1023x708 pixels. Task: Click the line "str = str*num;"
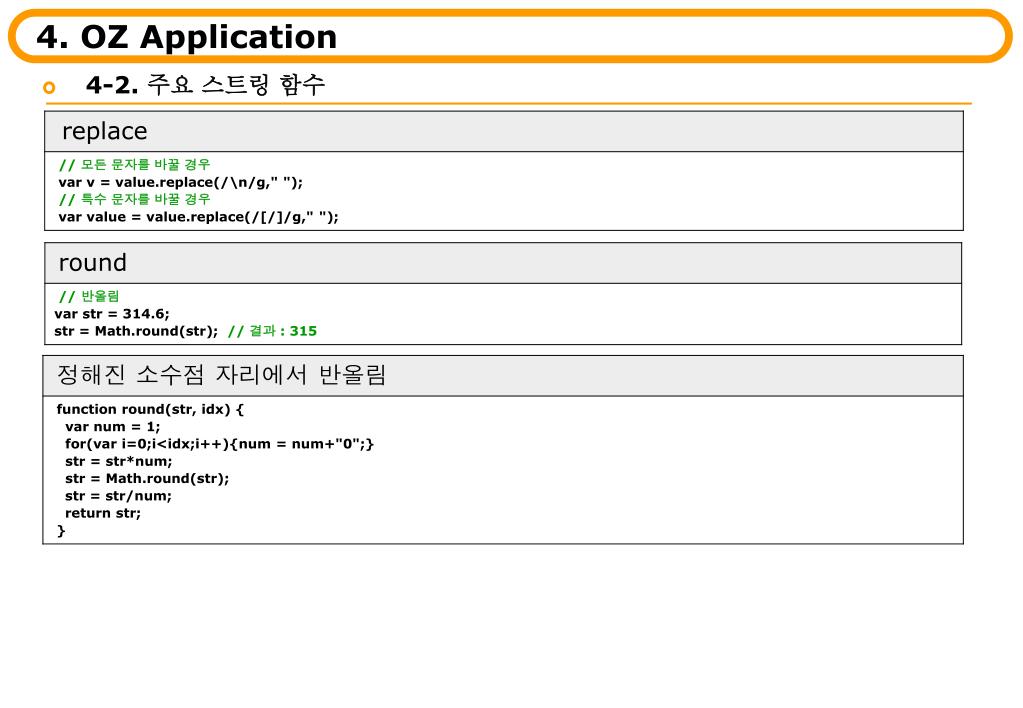(118, 461)
